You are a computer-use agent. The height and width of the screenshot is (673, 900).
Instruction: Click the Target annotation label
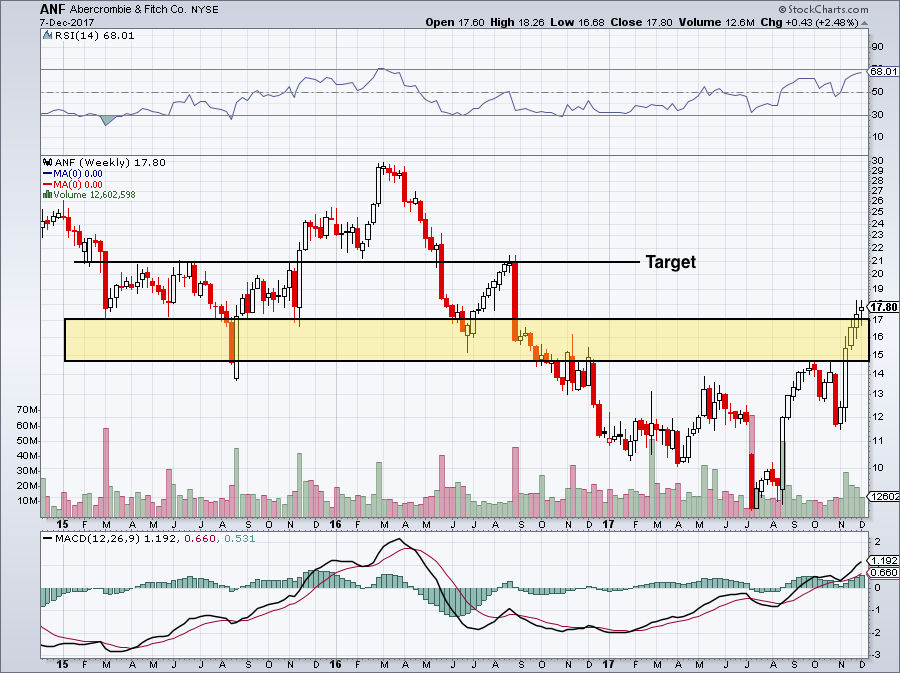[x=670, y=262]
